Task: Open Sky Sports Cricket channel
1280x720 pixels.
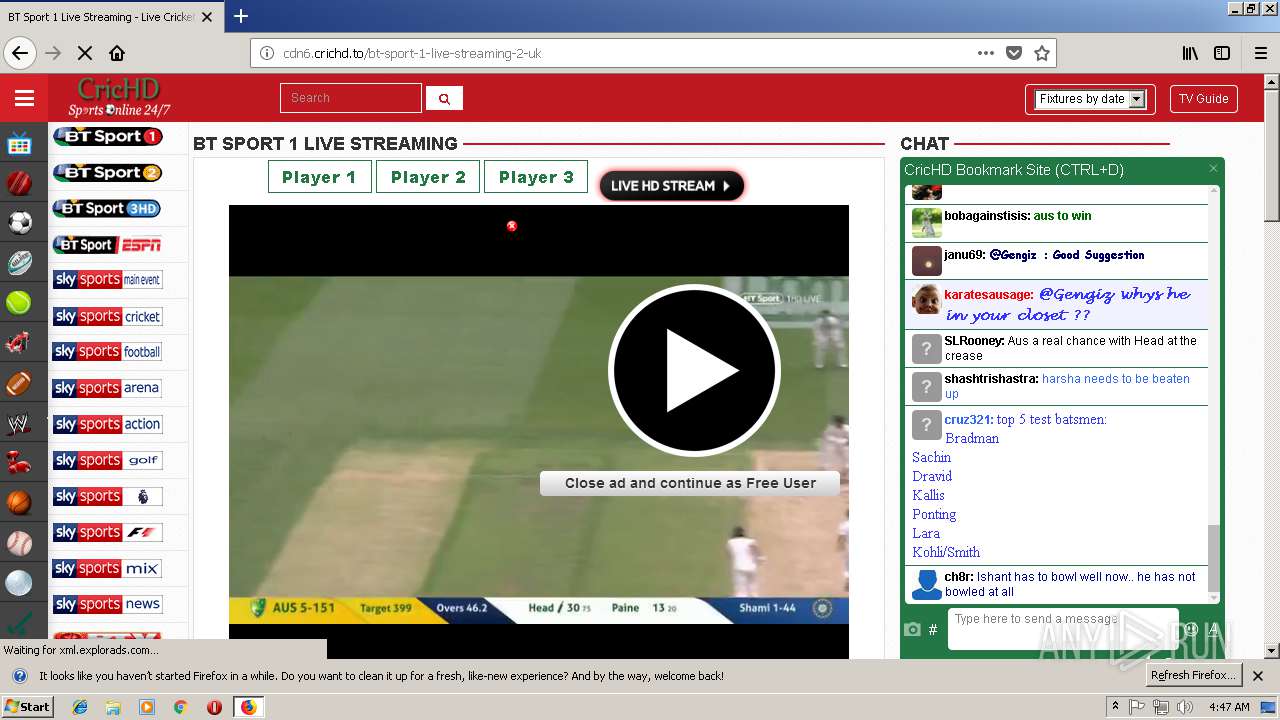Action: pyautogui.click(x=108, y=316)
